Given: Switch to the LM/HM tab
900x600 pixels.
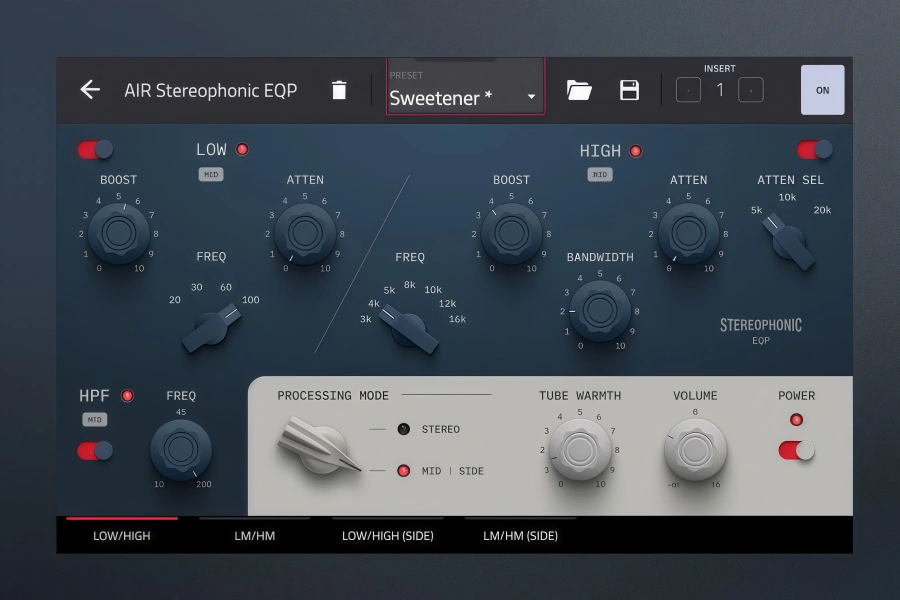Looking at the screenshot, I should (x=254, y=535).
